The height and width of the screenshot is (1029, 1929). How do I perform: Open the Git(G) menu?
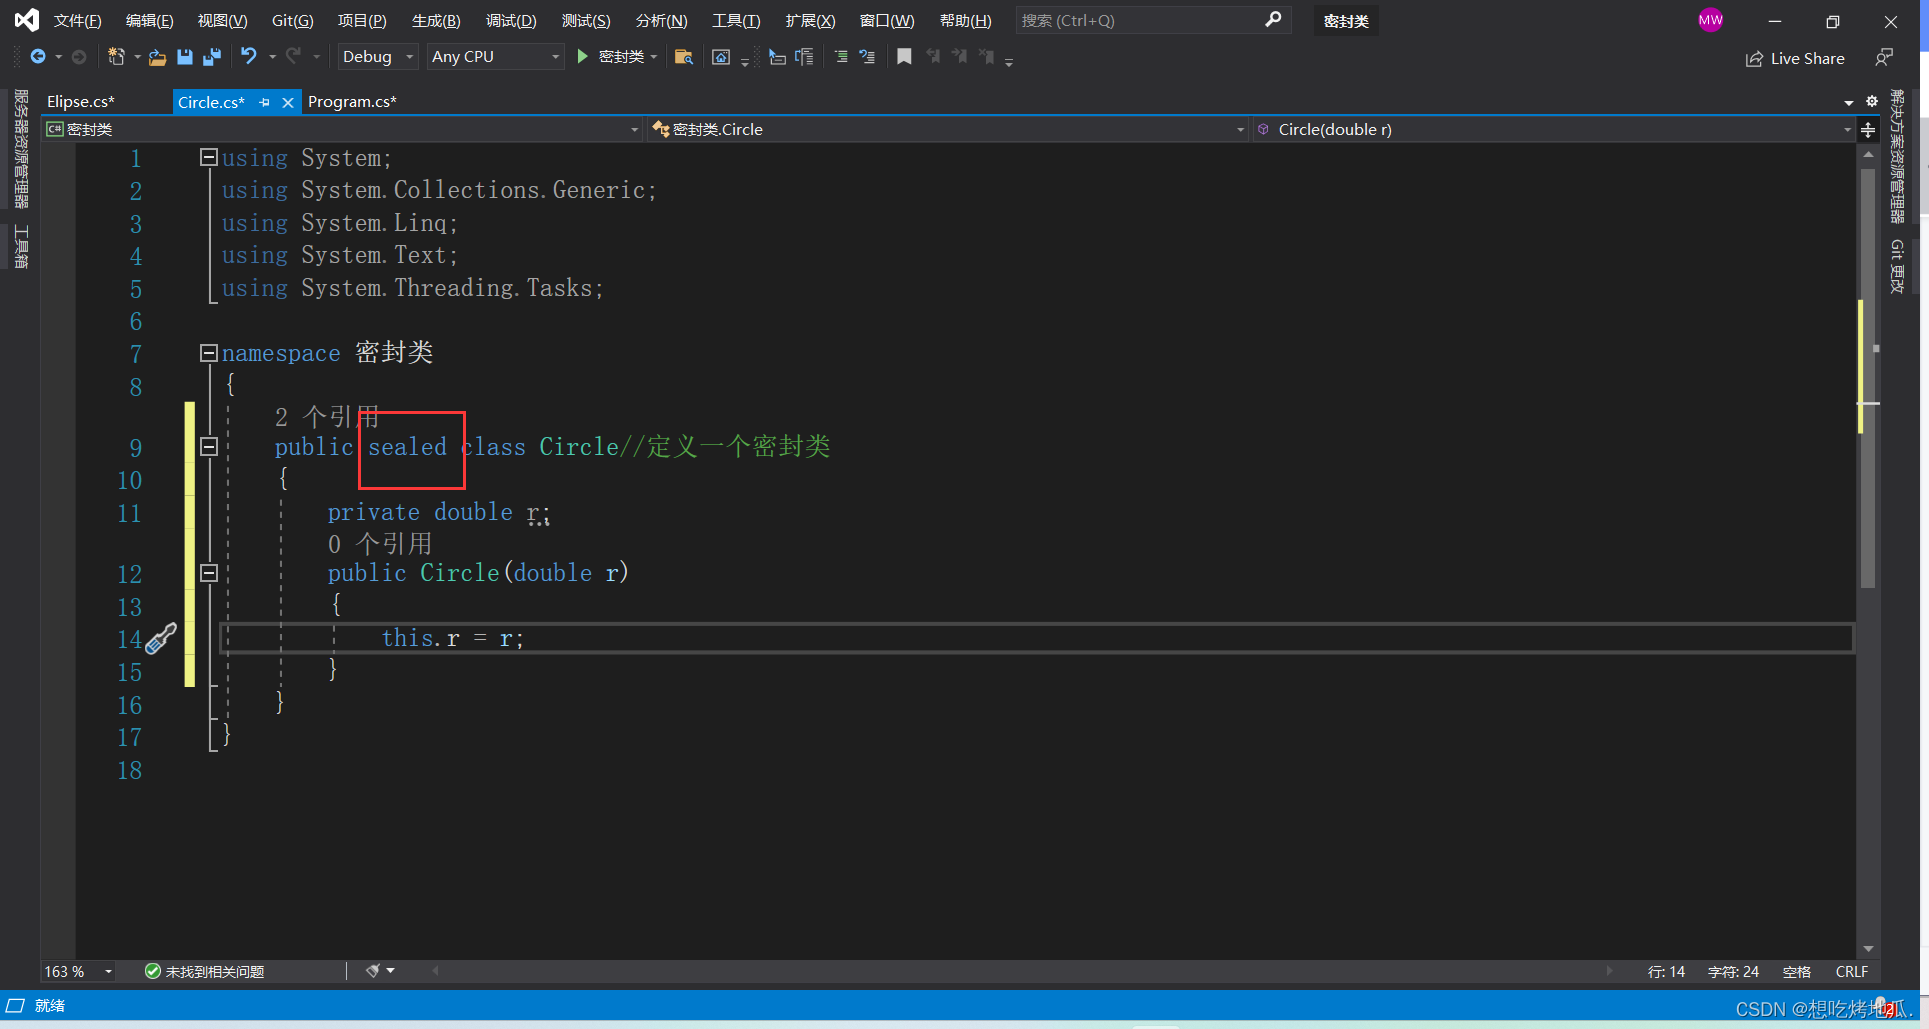[293, 20]
